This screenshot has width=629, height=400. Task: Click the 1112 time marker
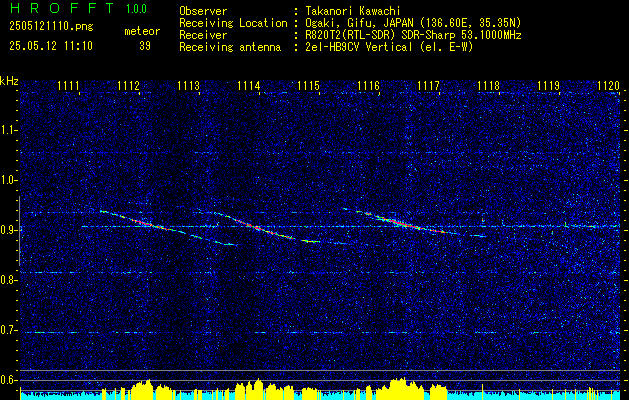128,86
